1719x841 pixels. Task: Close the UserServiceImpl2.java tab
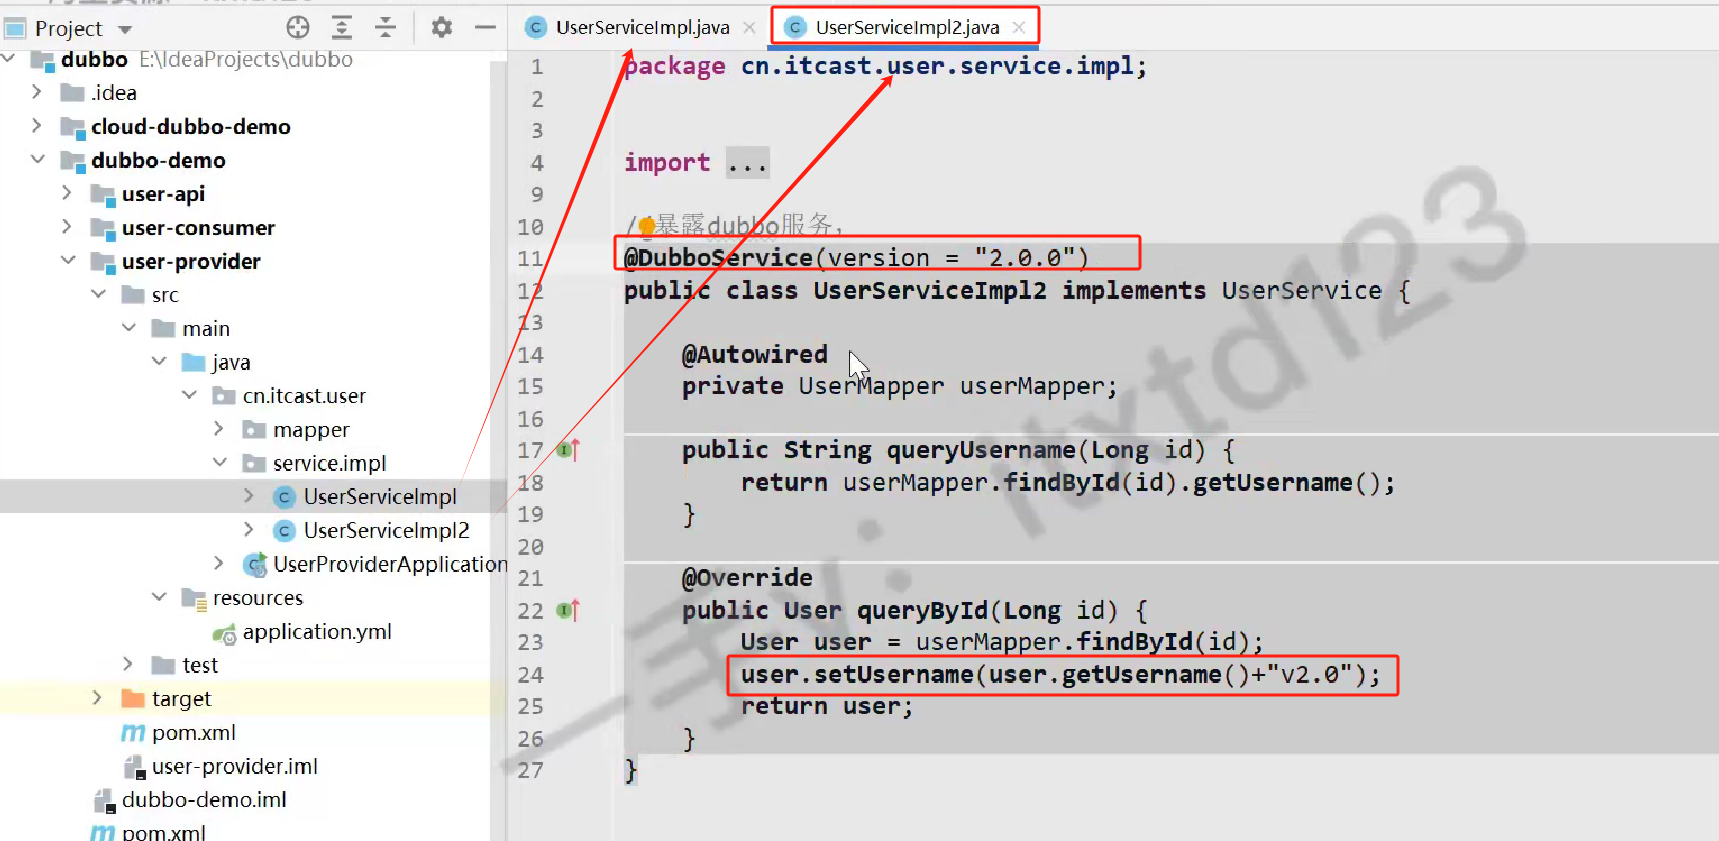pos(1019,28)
